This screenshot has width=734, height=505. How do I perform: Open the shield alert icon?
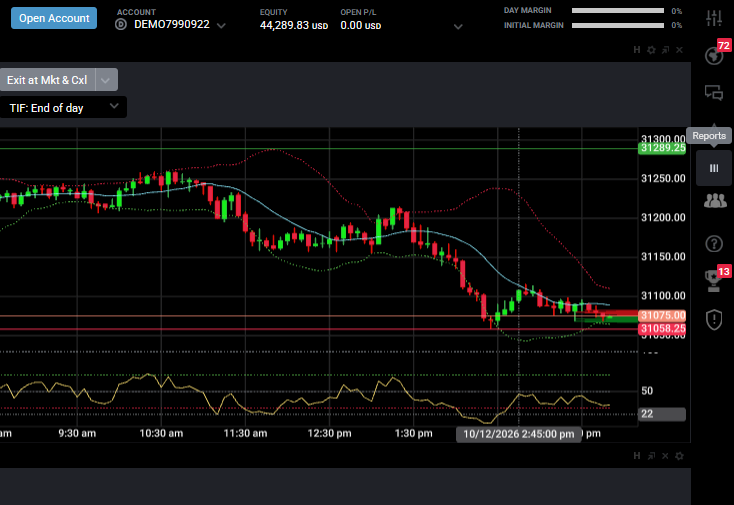tap(714, 320)
